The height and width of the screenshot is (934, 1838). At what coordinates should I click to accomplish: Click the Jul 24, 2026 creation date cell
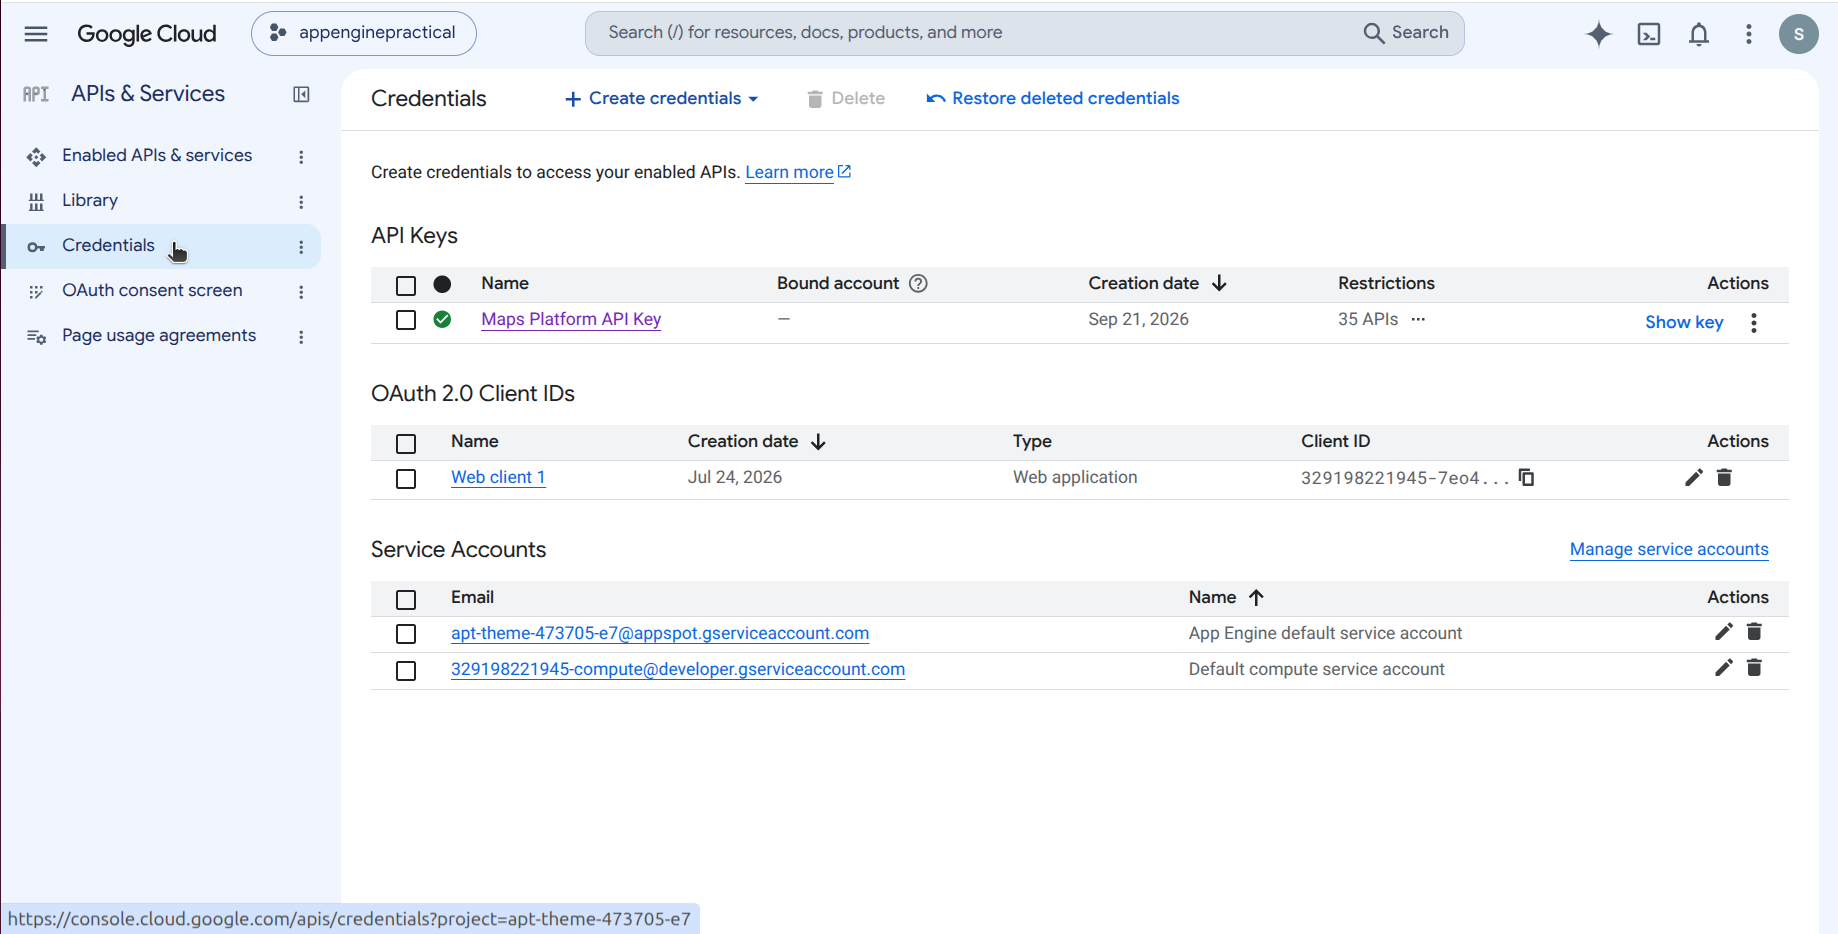coord(734,477)
